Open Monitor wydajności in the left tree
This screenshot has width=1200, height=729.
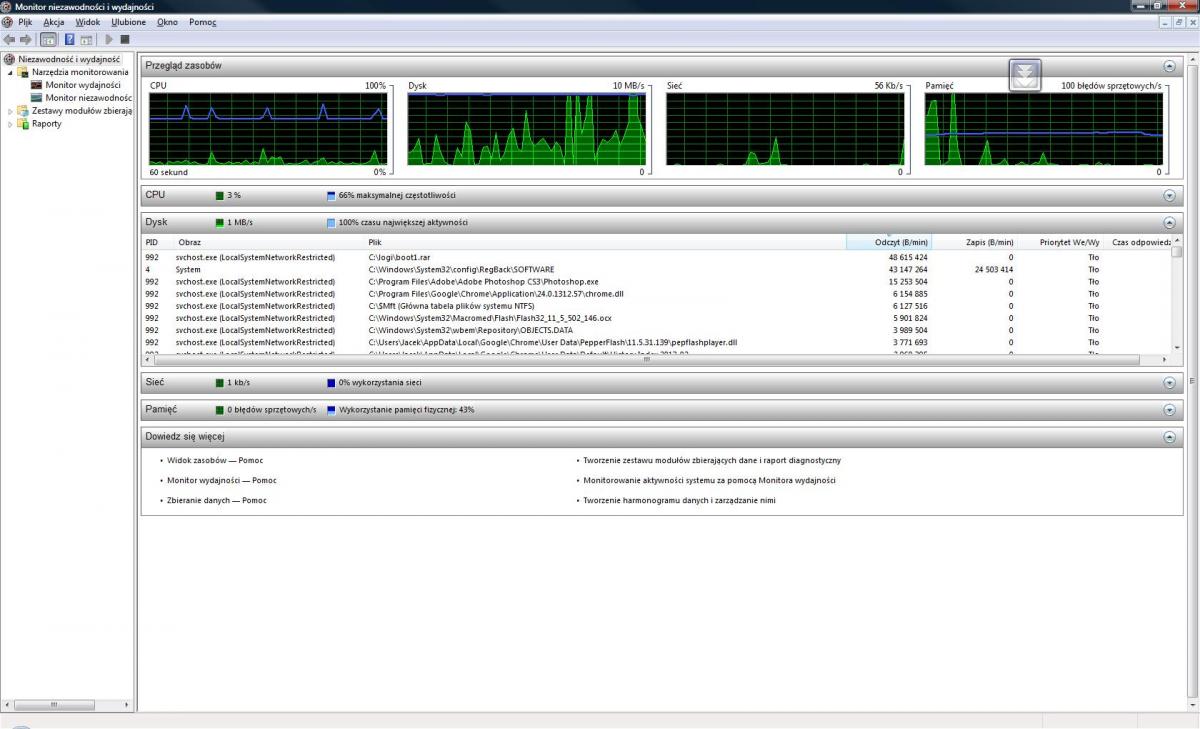coord(83,85)
